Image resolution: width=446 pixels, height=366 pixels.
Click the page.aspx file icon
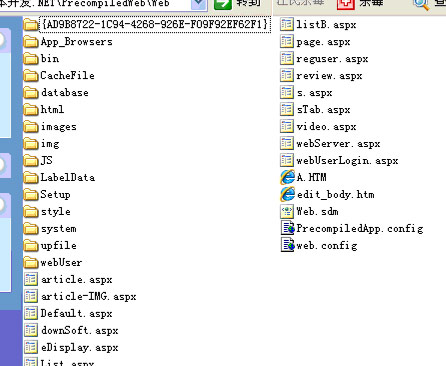(287, 42)
